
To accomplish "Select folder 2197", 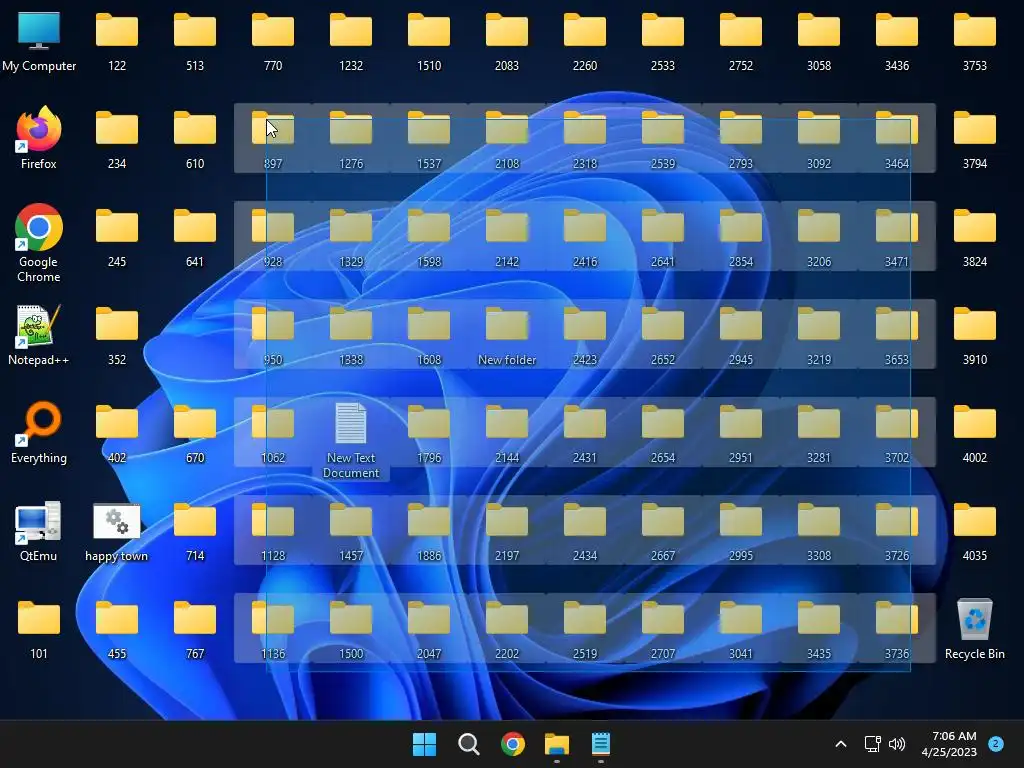I will [x=507, y=530].
